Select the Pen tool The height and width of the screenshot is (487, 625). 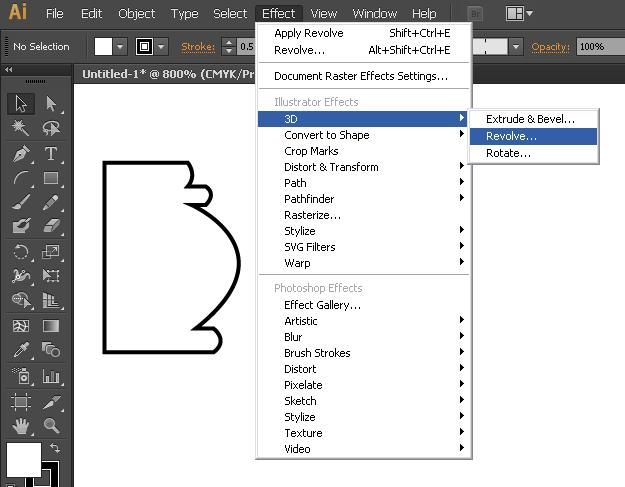(x=21, y=153)
